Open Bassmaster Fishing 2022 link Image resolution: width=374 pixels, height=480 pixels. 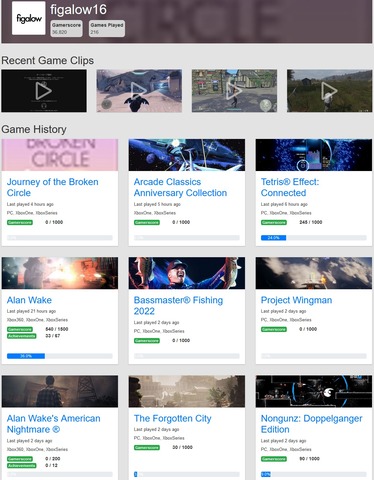(178, 305)
